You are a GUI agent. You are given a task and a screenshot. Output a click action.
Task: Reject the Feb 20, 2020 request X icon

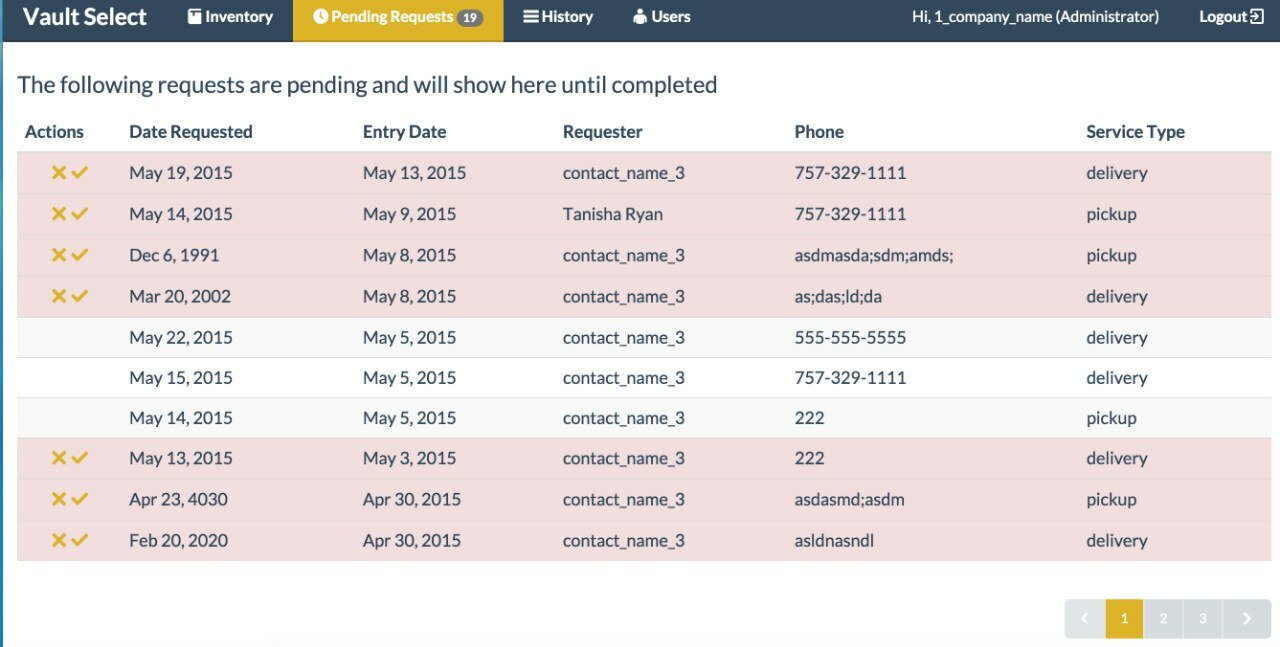(59, 540)
